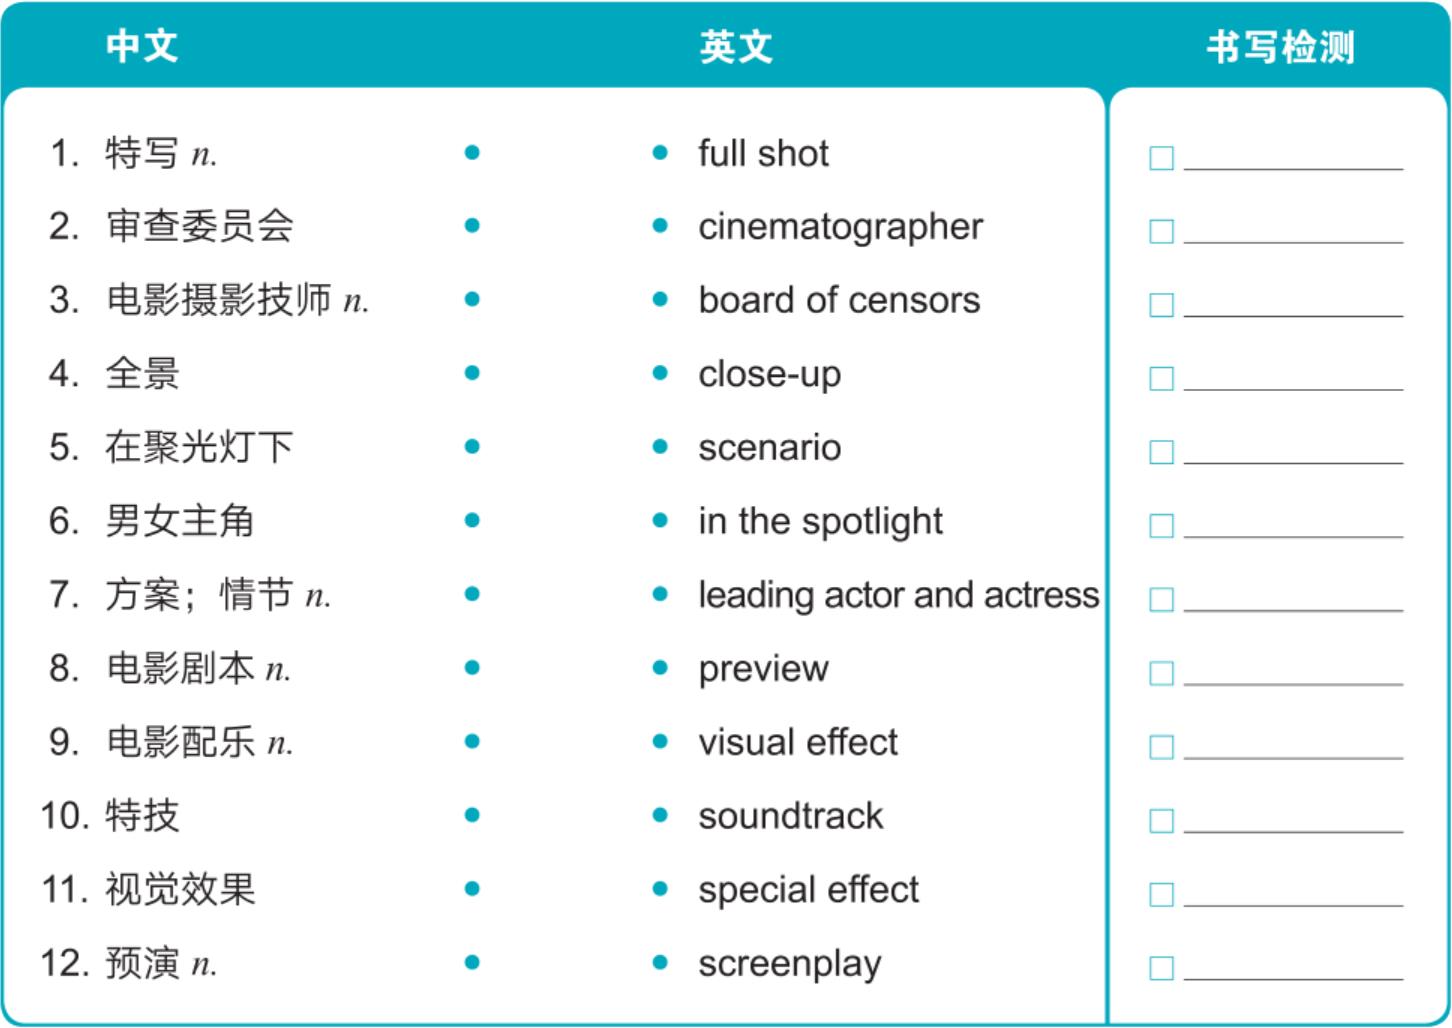Tick the checkbox beside cinematographer row
The height and width of the screenshot is (1028, 1452).
[1161, 231]
